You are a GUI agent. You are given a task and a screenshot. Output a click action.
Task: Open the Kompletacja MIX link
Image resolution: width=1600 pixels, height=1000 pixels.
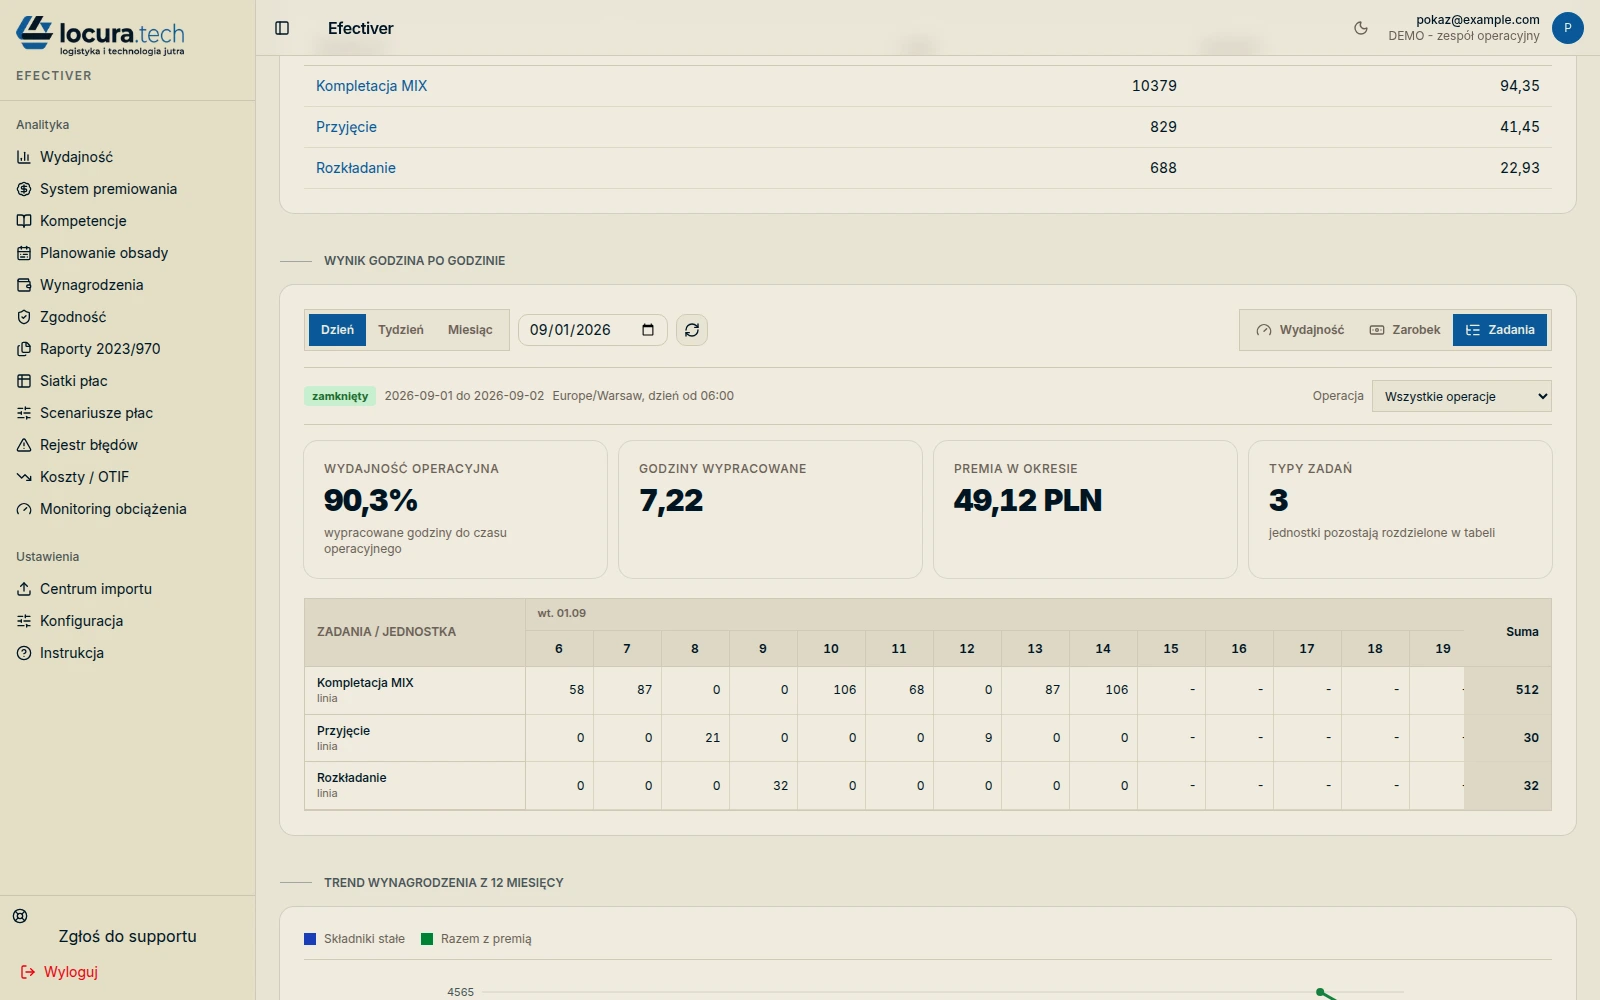[372, 86]
